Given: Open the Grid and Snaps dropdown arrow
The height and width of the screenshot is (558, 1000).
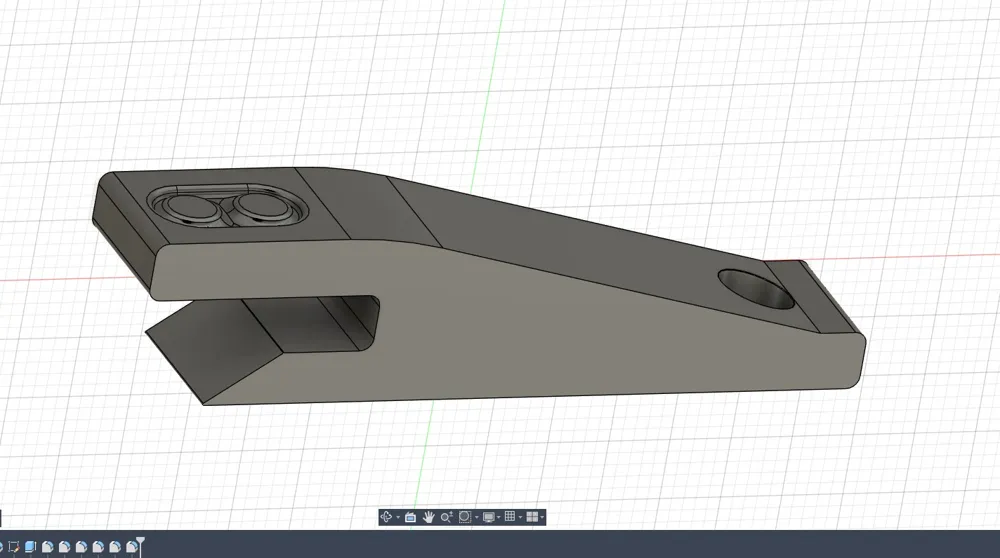Looking at the screenshot, I should click(520, 517).
